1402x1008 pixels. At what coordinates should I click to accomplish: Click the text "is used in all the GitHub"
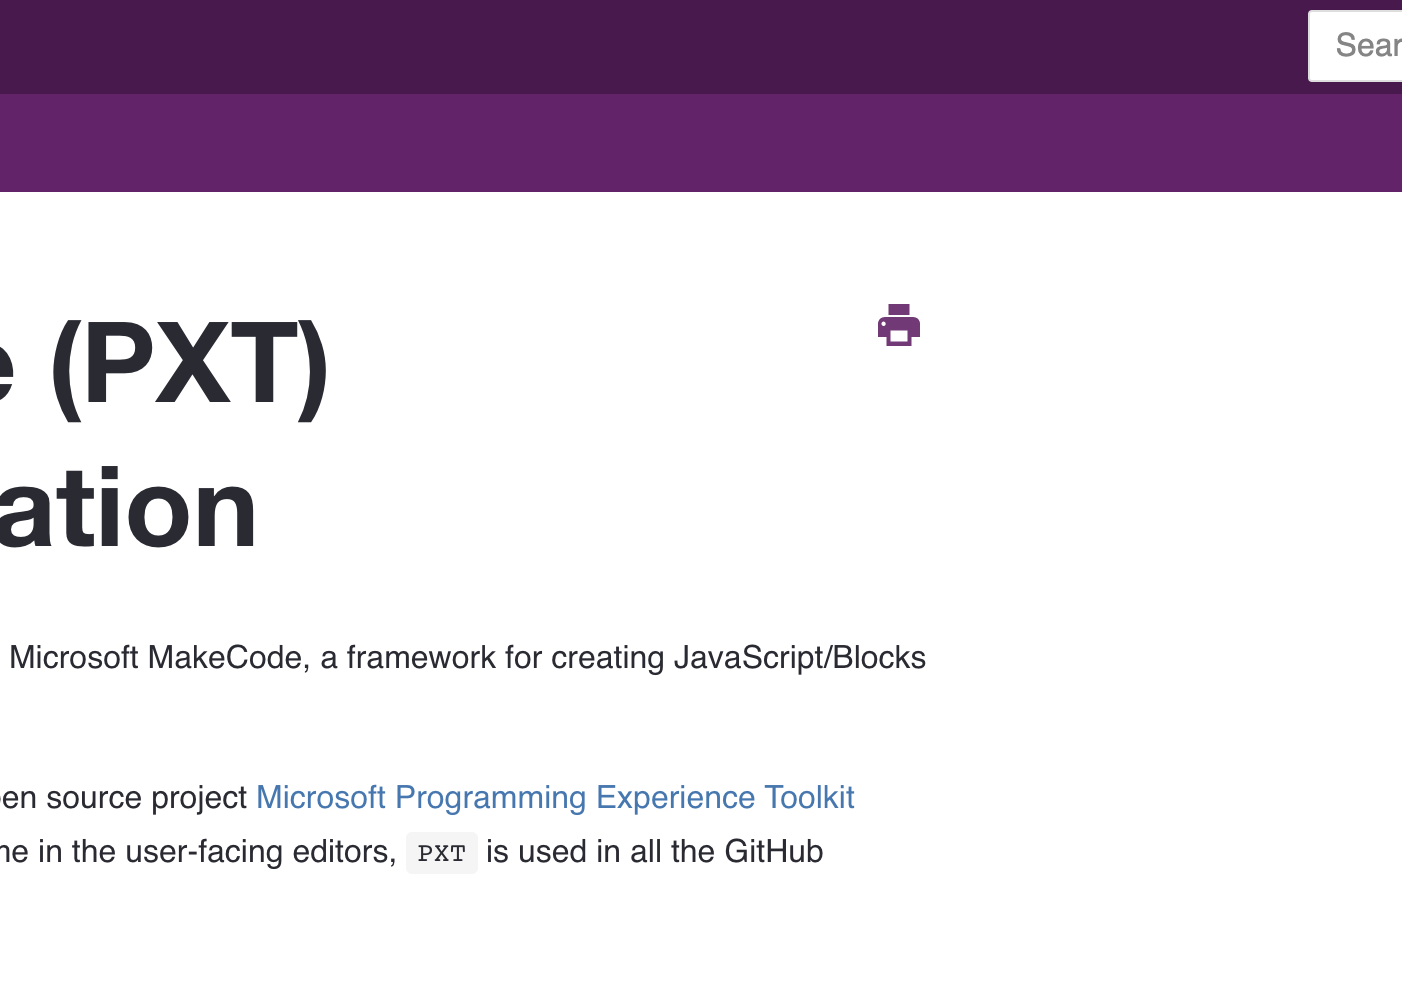tap(655, 851)
